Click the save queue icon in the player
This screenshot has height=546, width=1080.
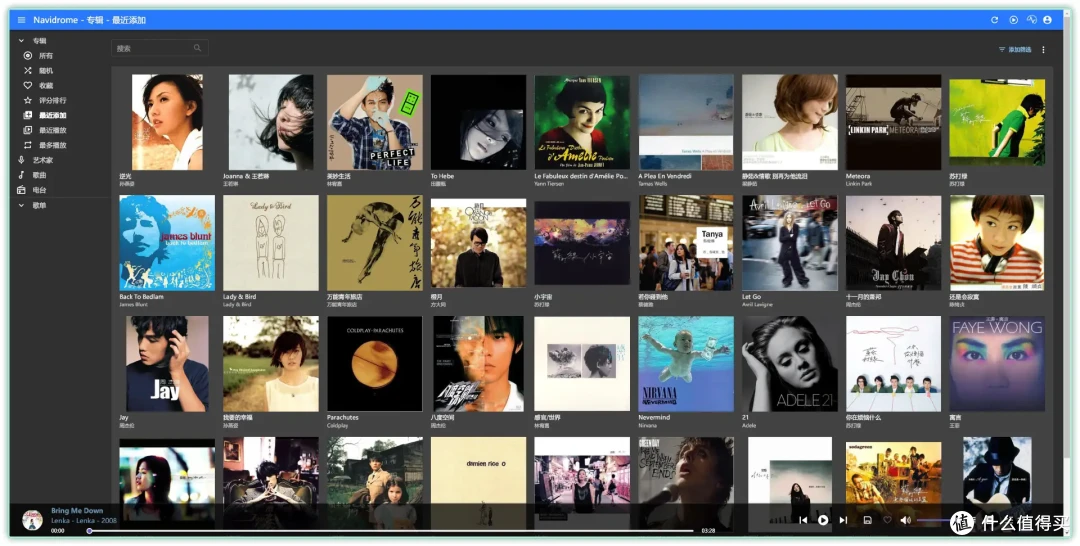(868, 521)
